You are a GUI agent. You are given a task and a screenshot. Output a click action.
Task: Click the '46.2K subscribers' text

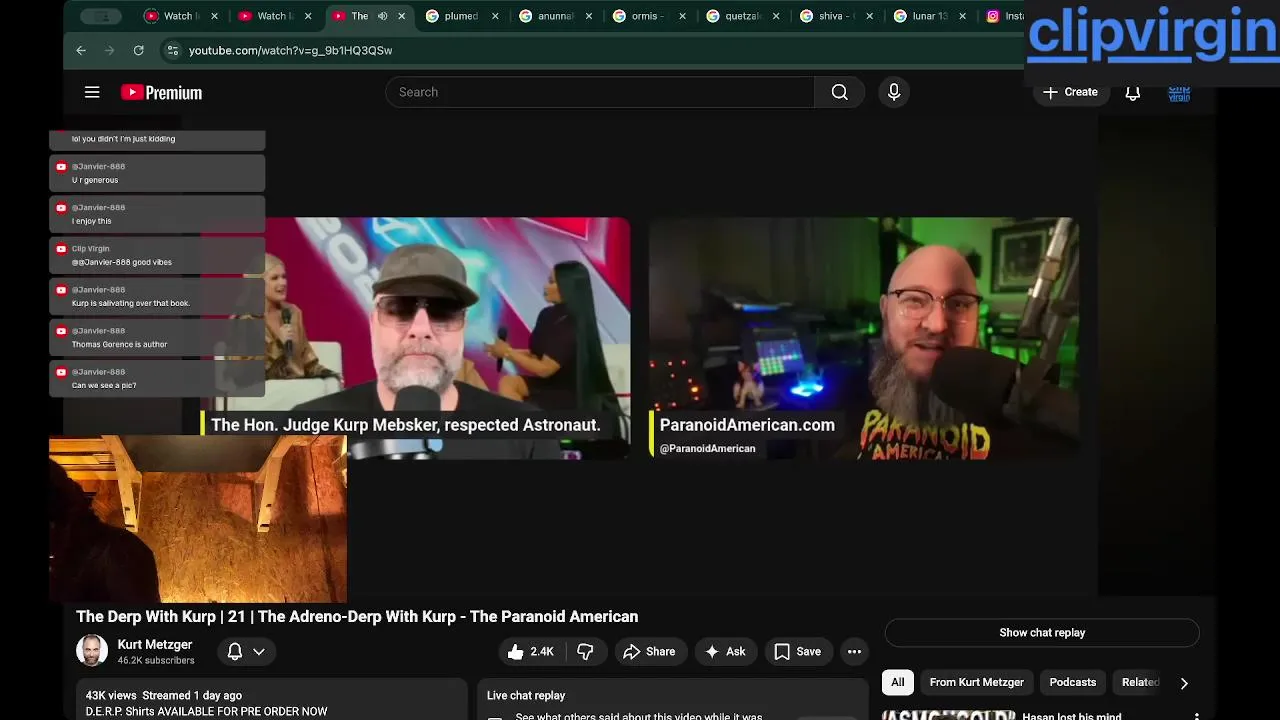point(156,661)
